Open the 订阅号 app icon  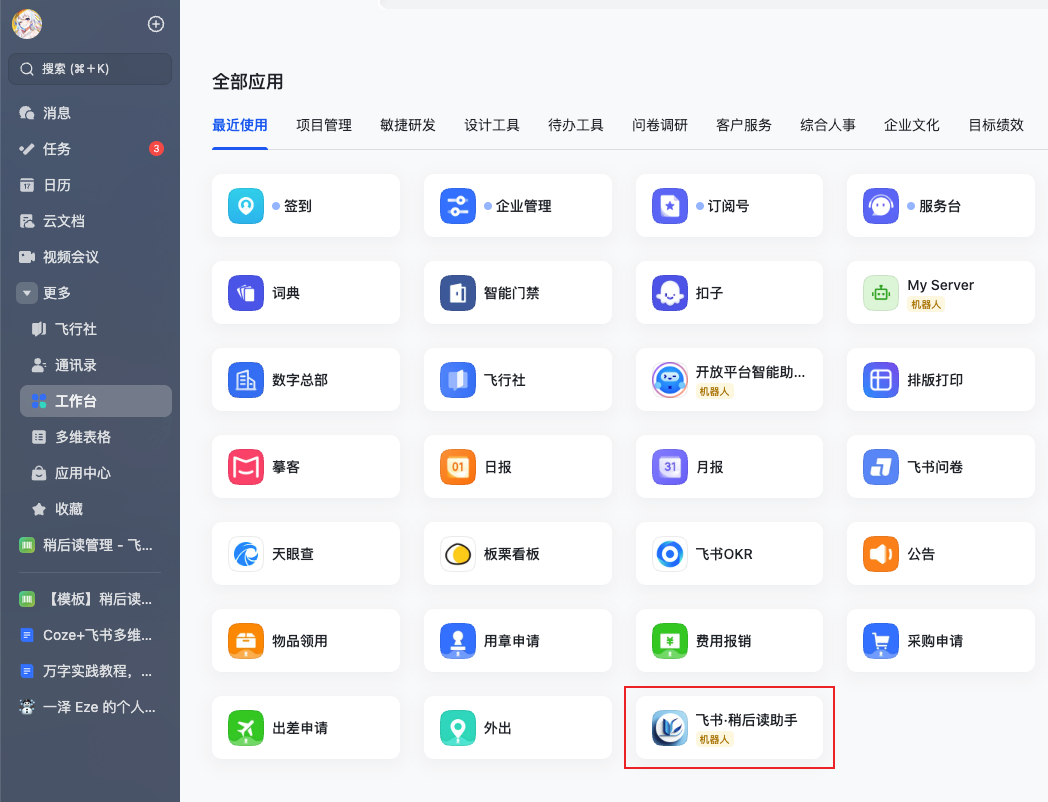coord(669,206)
